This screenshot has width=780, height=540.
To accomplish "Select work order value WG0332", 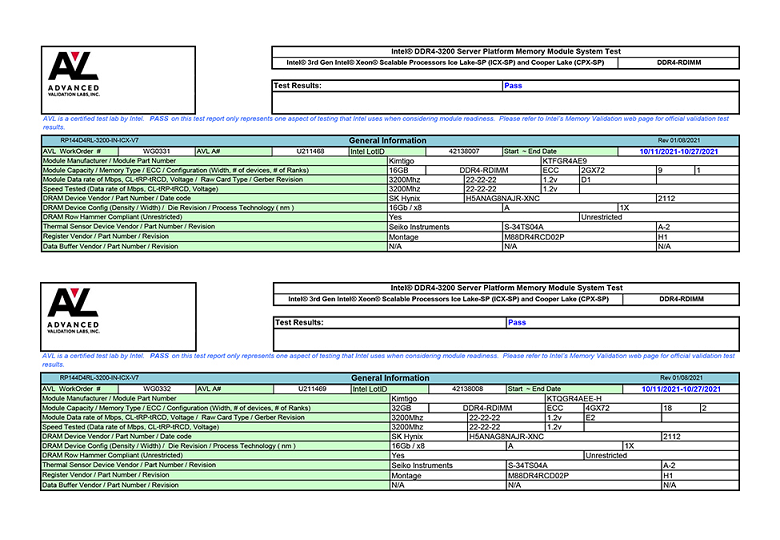I will tap(157, 389).
